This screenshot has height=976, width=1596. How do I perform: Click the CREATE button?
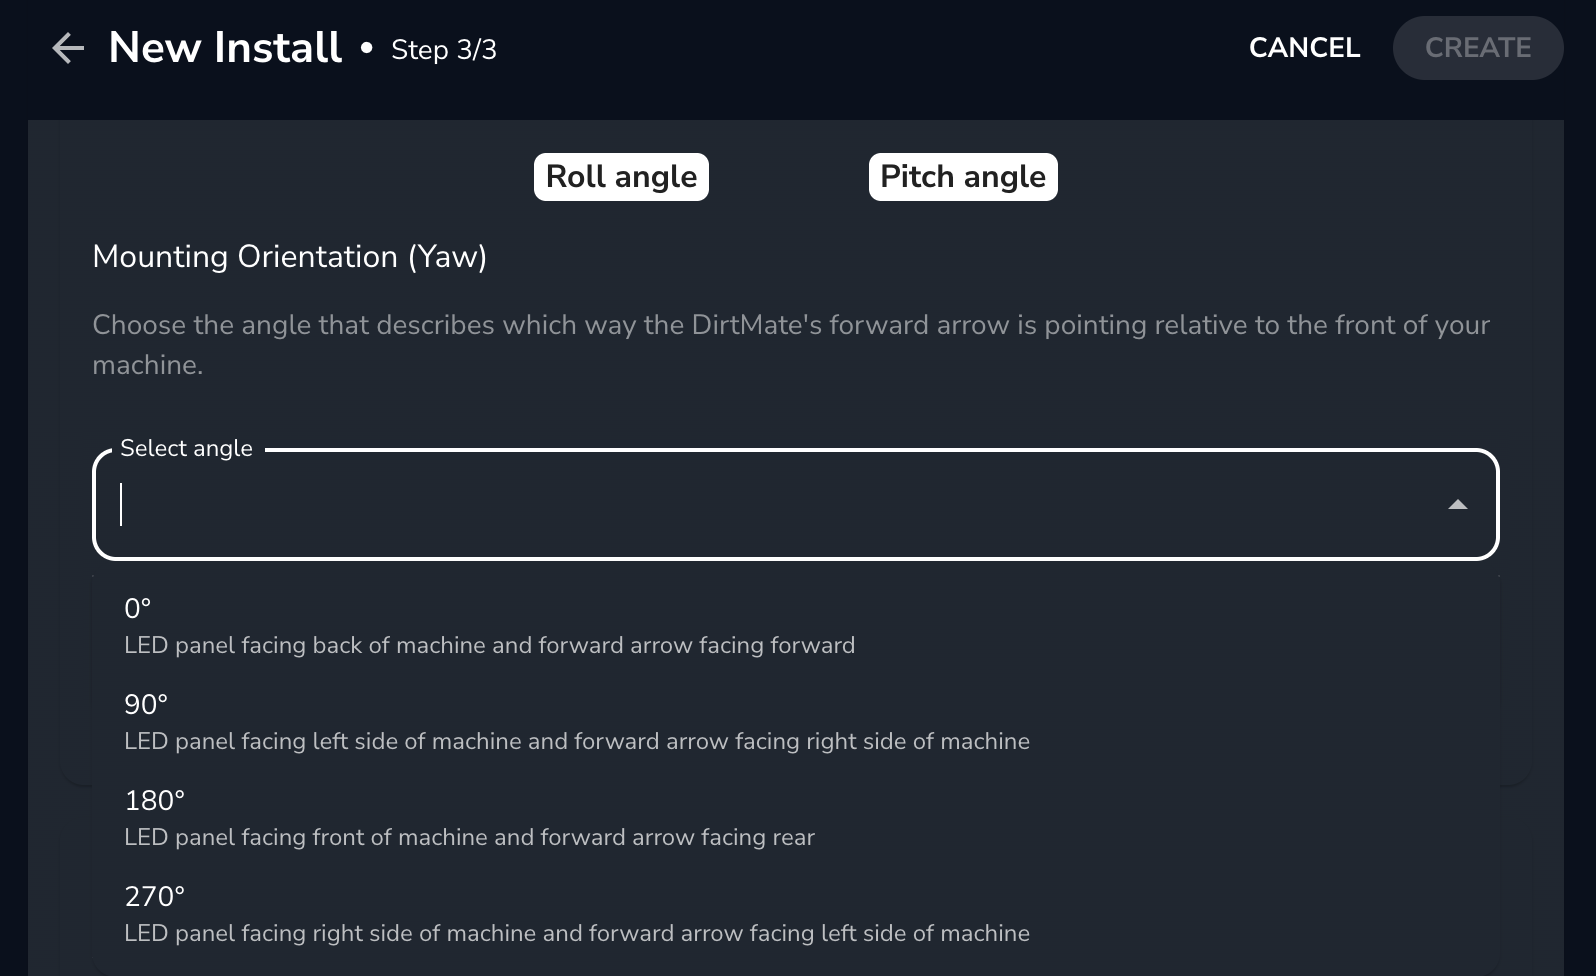coord(1477,48)
